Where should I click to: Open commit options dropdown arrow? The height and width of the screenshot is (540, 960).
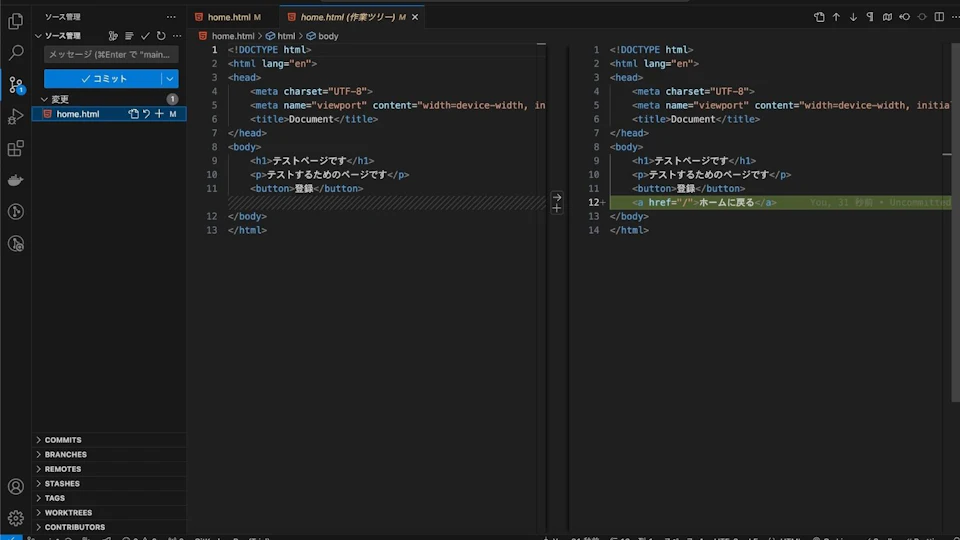pos(170,78)
